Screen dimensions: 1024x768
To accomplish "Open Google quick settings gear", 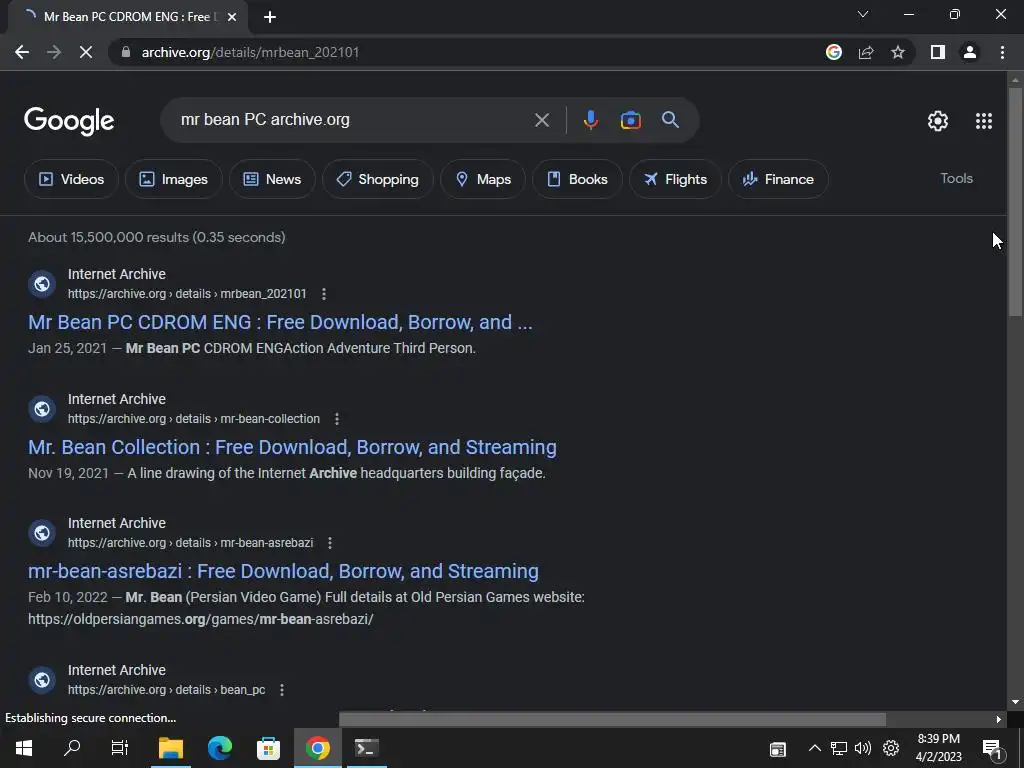I will pyautogui.click(x=938, y=121).
